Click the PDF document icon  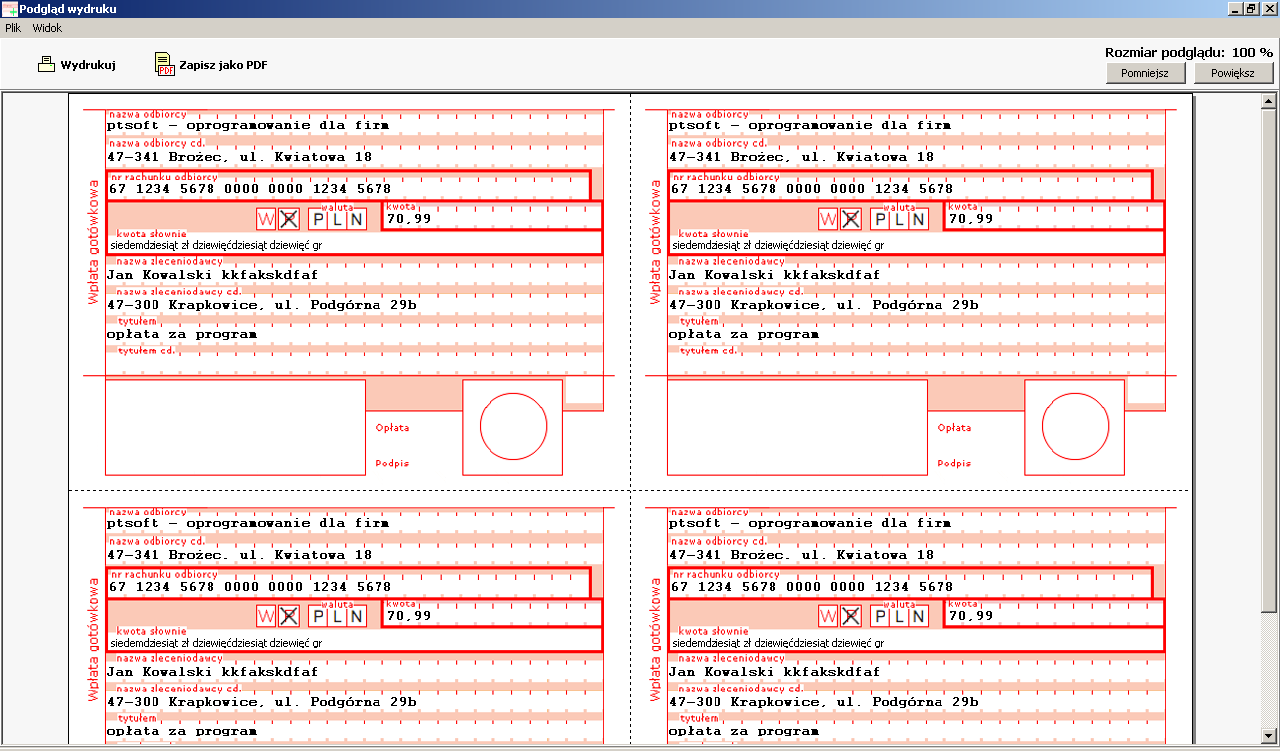[x=164, y=65]
